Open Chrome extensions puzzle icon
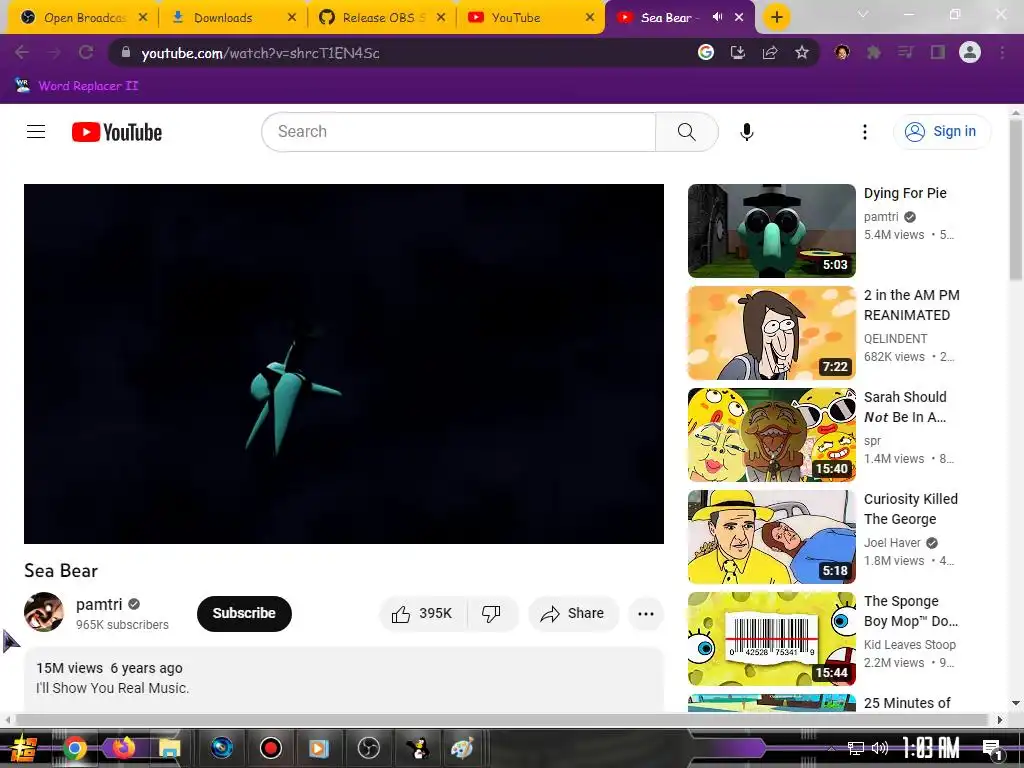1024x768 pixels. 873,52
